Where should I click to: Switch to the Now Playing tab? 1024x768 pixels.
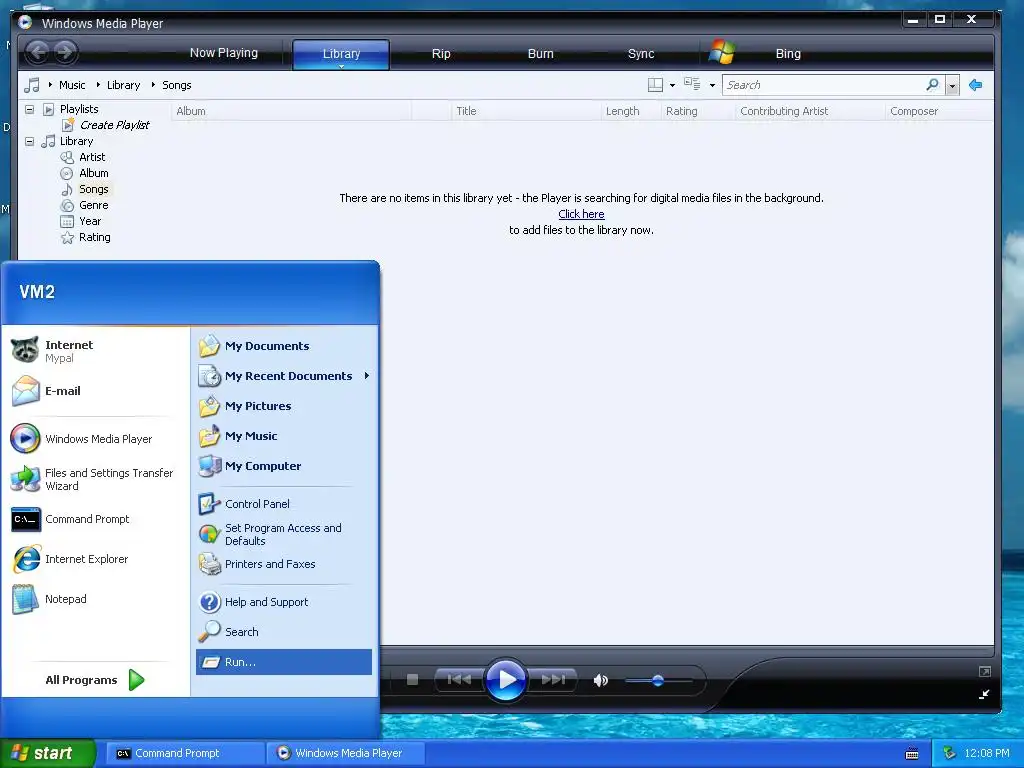223,53
